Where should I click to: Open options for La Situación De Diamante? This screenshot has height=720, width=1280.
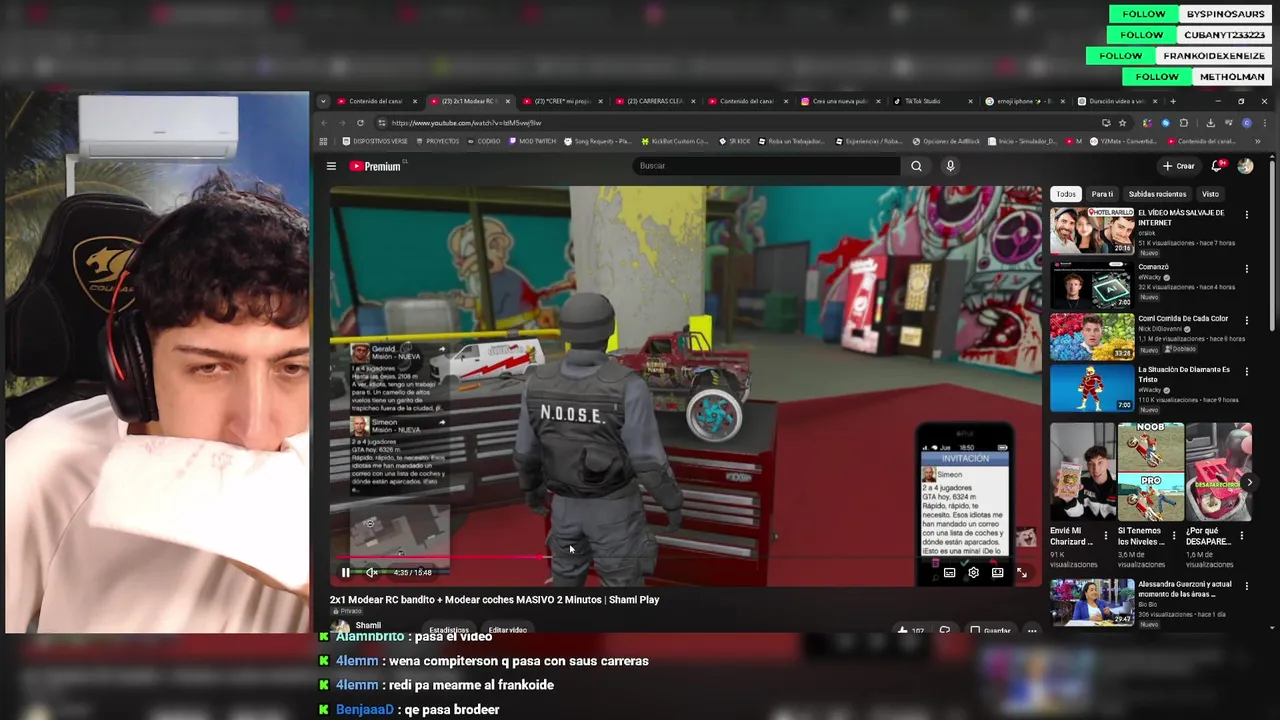point(1247,371)
